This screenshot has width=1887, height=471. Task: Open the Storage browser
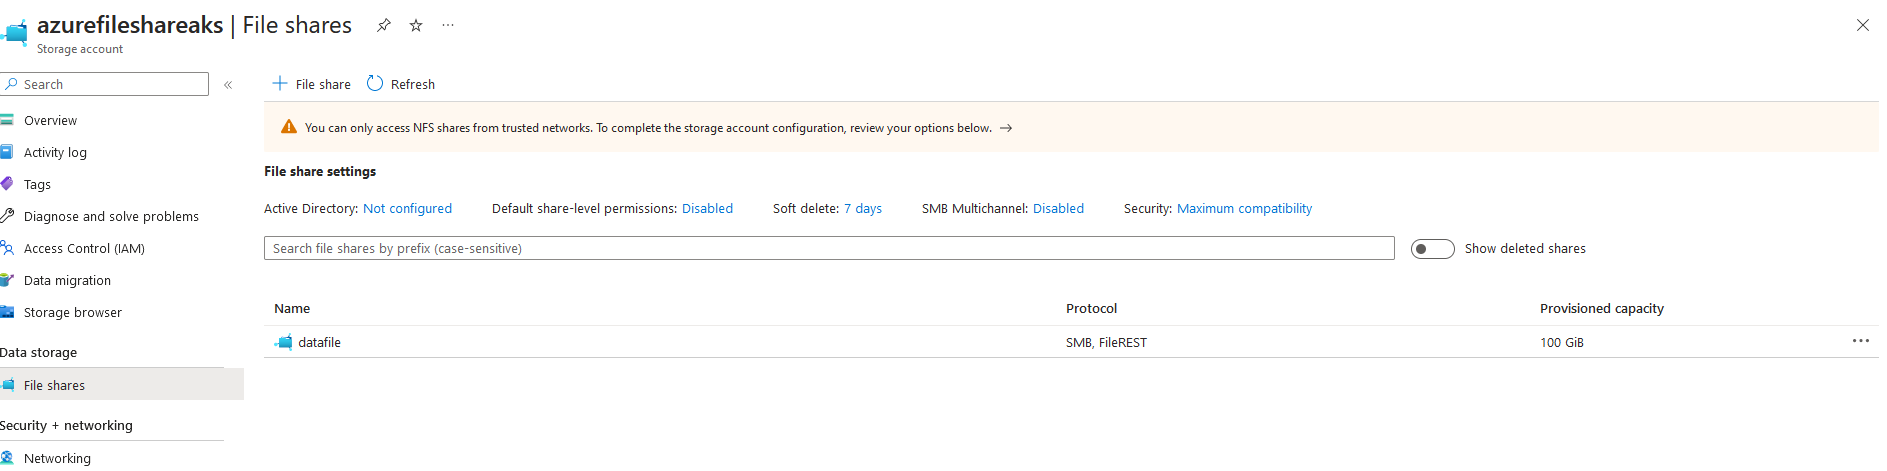coord(73,312)
